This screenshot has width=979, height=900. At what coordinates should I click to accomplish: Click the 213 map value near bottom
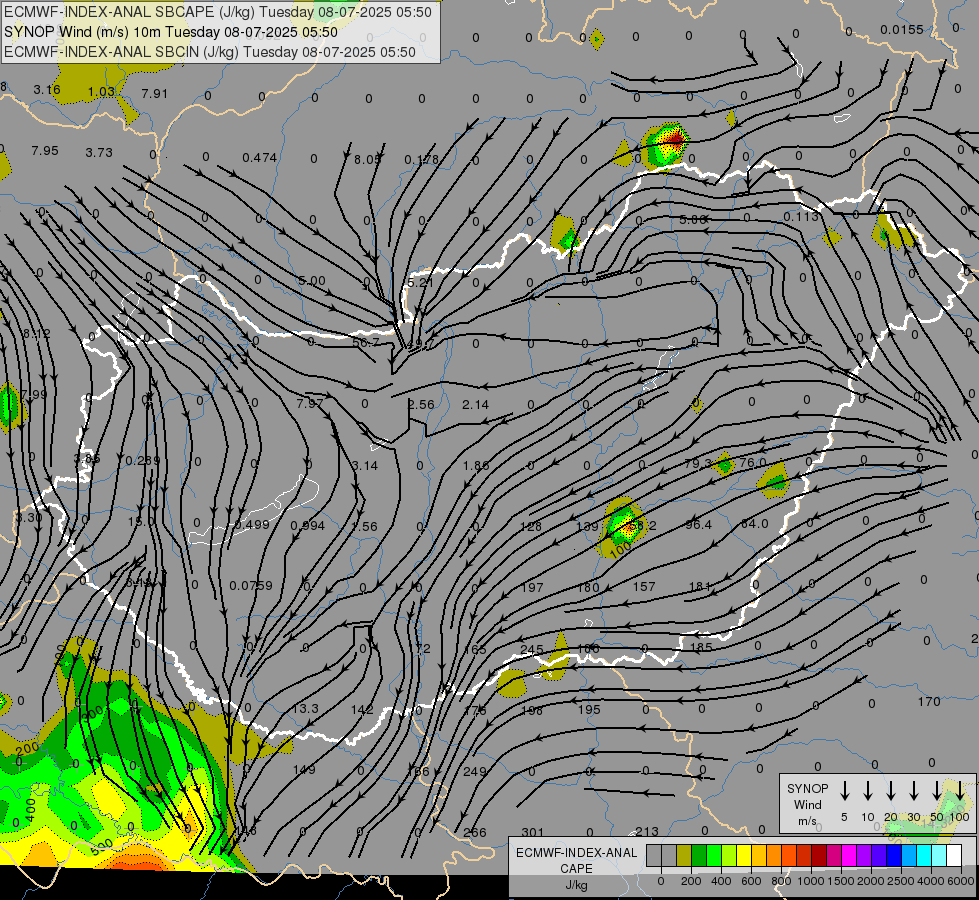coord(647,831)
